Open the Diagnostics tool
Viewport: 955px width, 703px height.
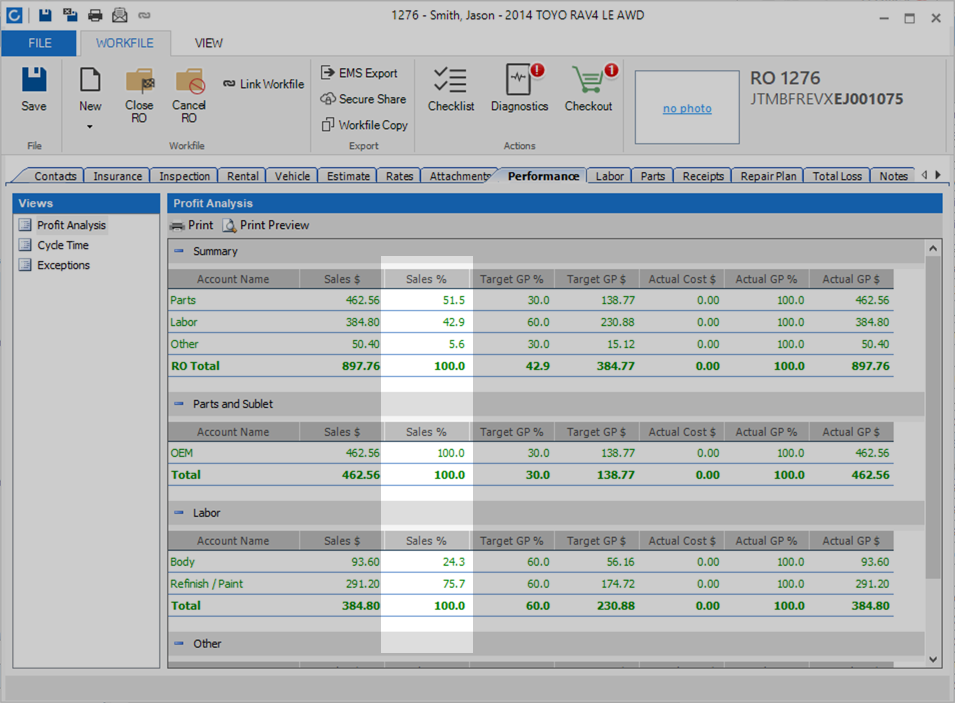point(519,82)
